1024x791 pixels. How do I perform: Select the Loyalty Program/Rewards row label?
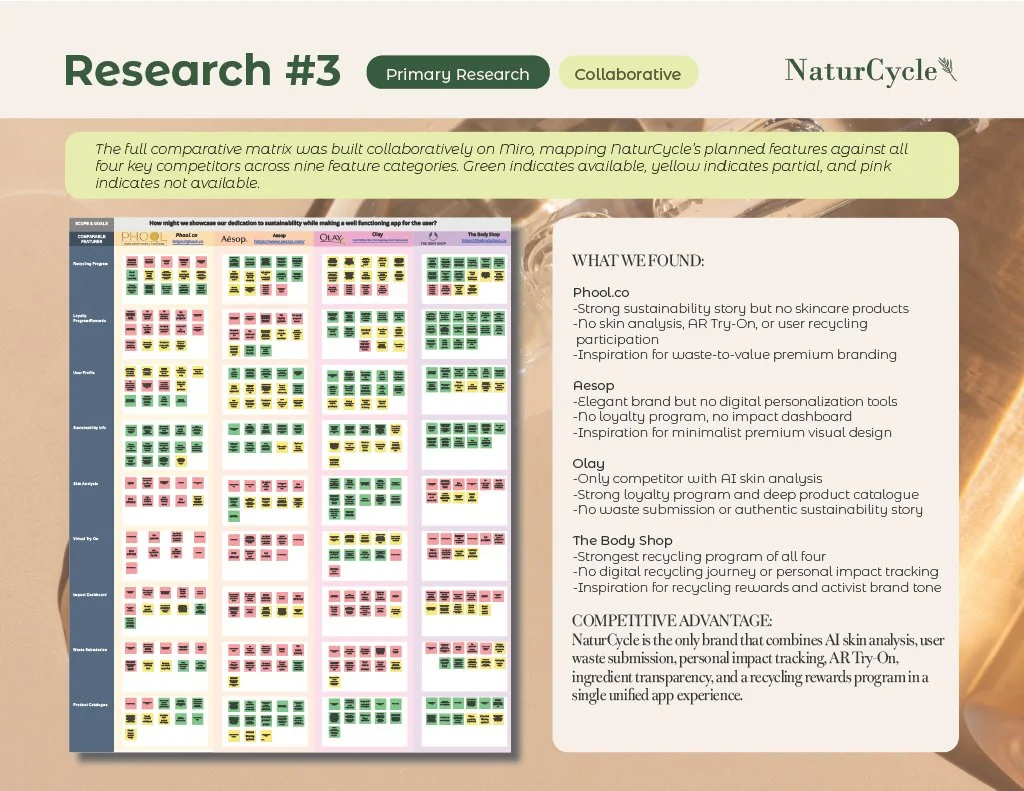[x=90, y=318]
